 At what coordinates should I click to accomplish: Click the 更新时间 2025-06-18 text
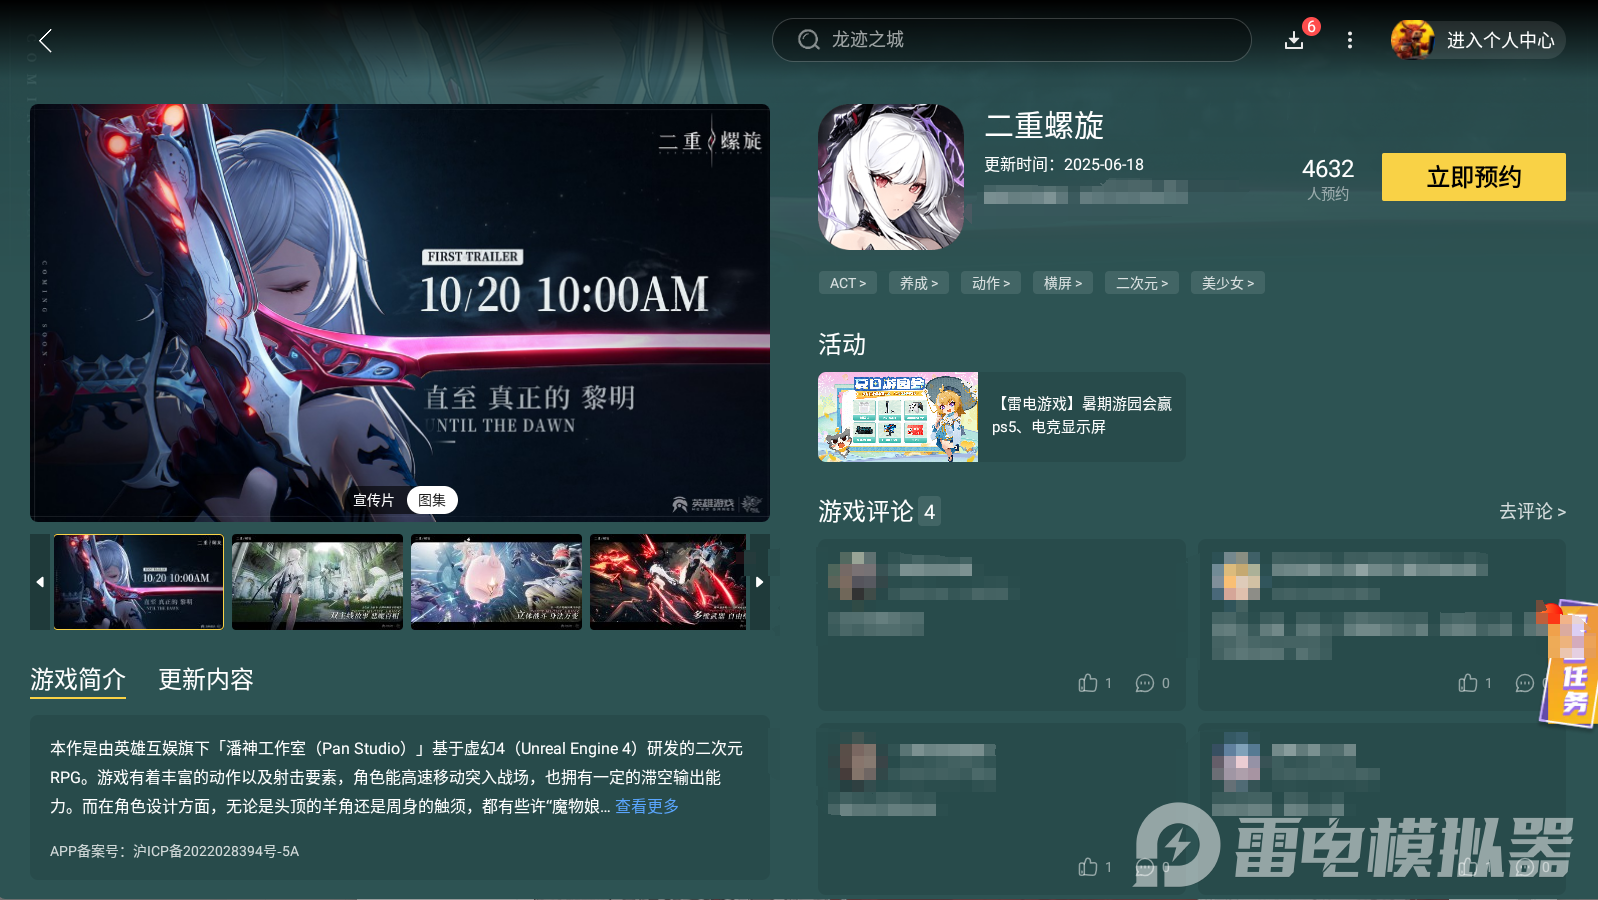click(1064, 165)
